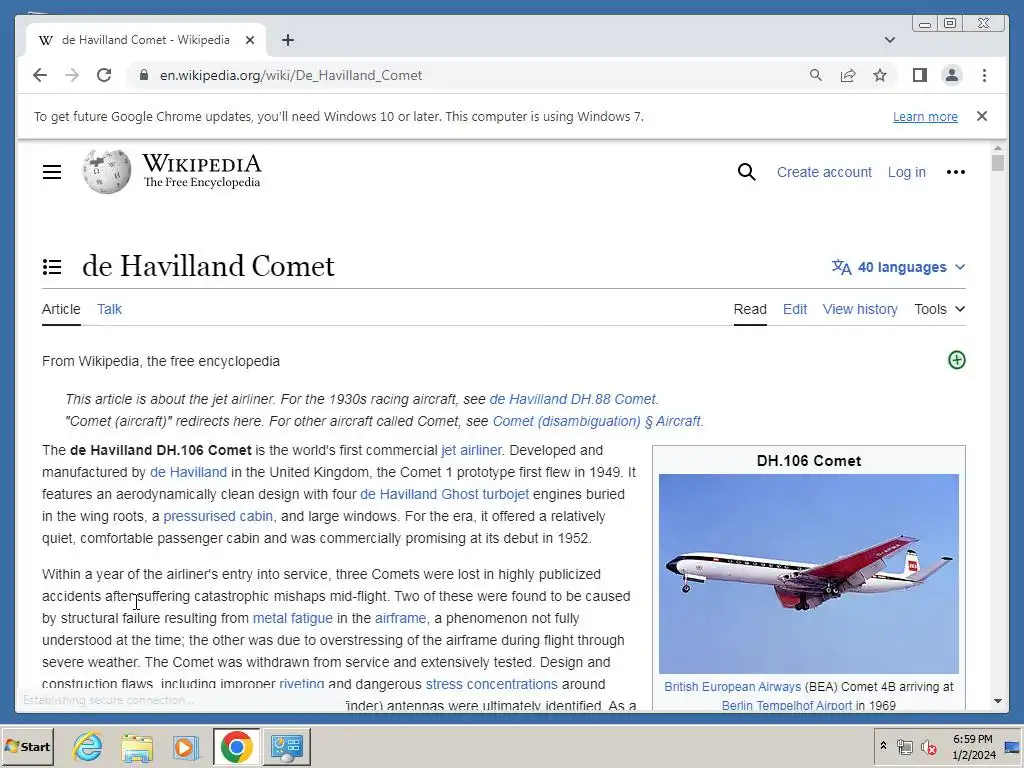Click the page vertical scrollbar thumb
This screenshot has width=1024, height=768.
point(997,162)
